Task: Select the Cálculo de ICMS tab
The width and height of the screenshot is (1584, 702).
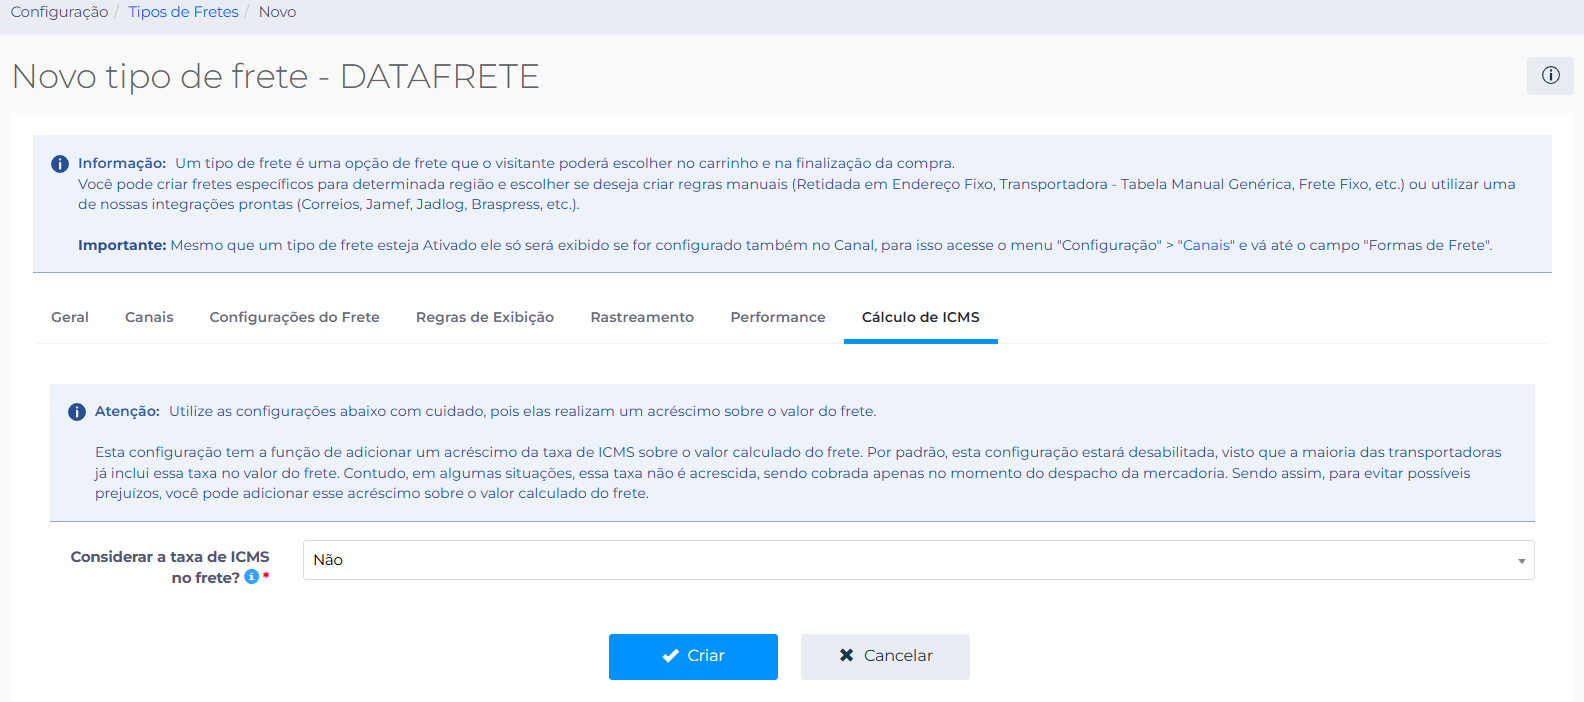Action: pos(921,317)
